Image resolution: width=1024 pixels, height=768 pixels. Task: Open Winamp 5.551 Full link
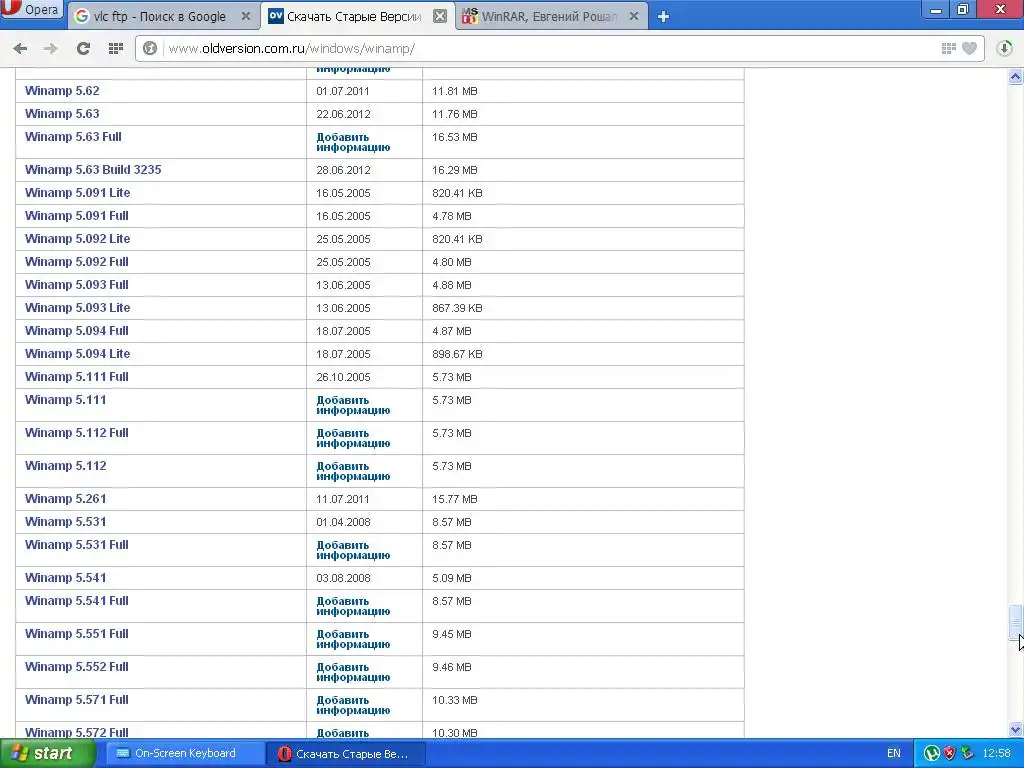[76, 633]
